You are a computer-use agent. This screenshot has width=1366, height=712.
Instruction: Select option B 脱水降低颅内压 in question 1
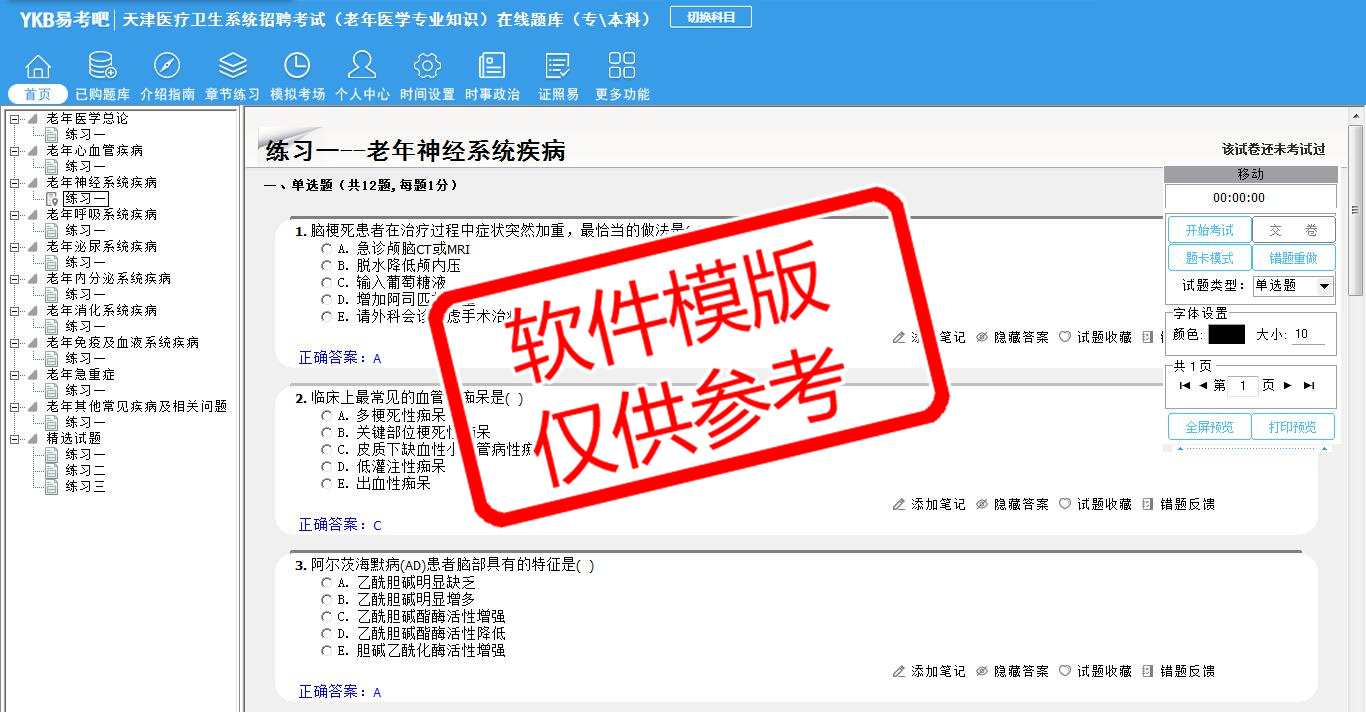tap(326, 265)
